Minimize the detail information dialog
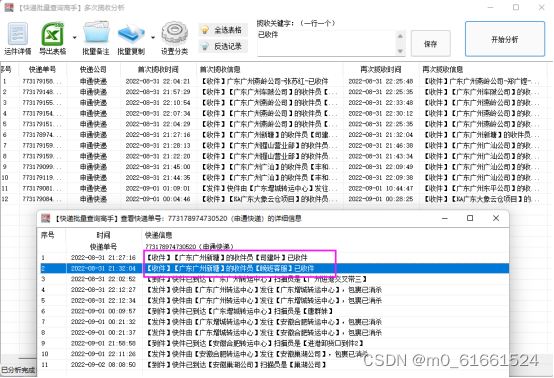This screenshot has height=378, width=554. [445, 218]
